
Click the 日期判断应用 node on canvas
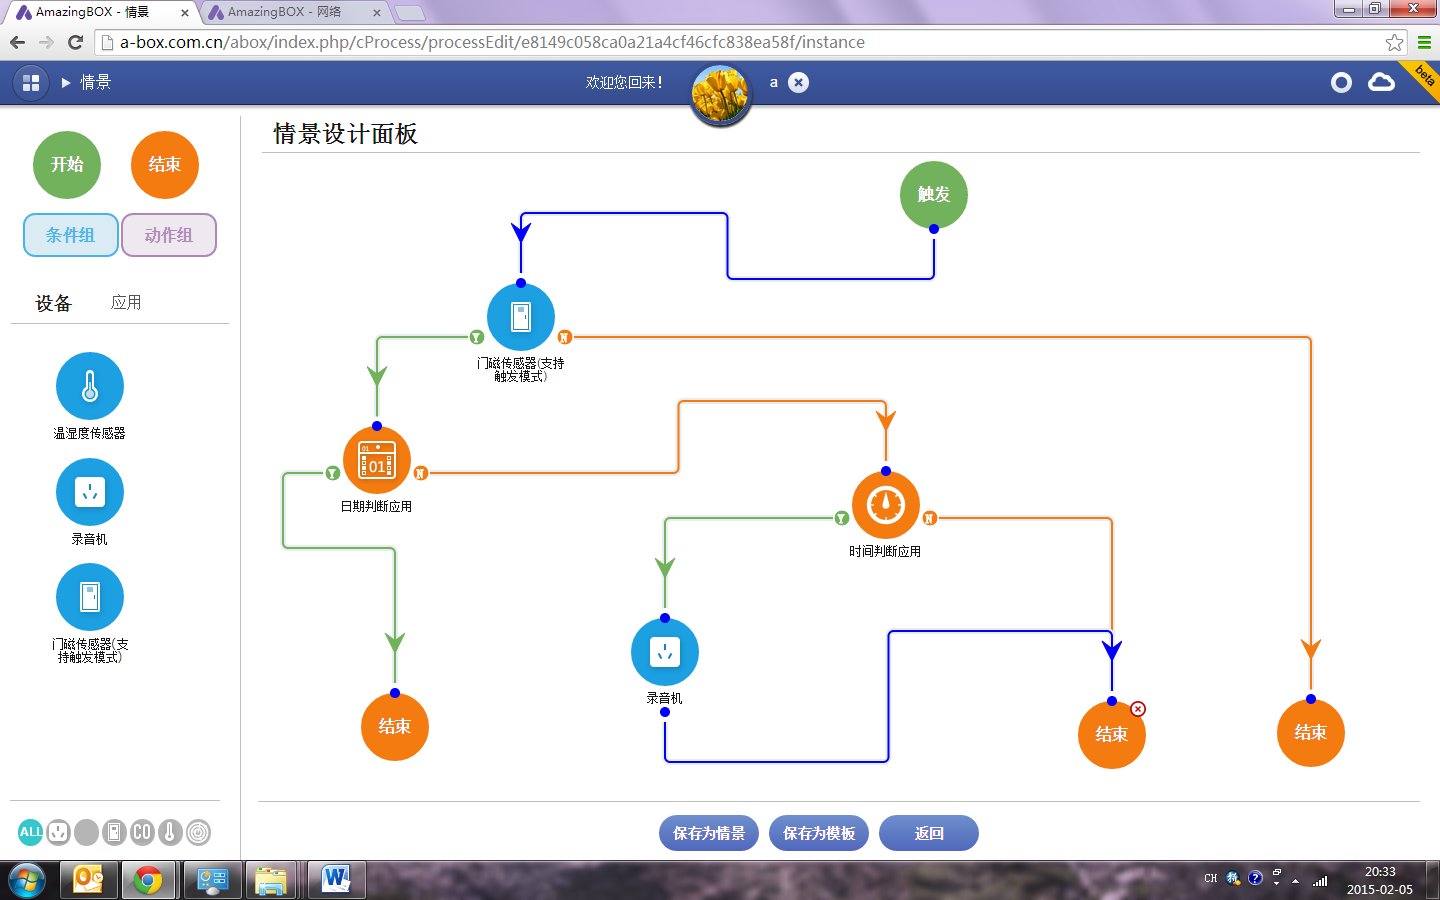(377, 461)
